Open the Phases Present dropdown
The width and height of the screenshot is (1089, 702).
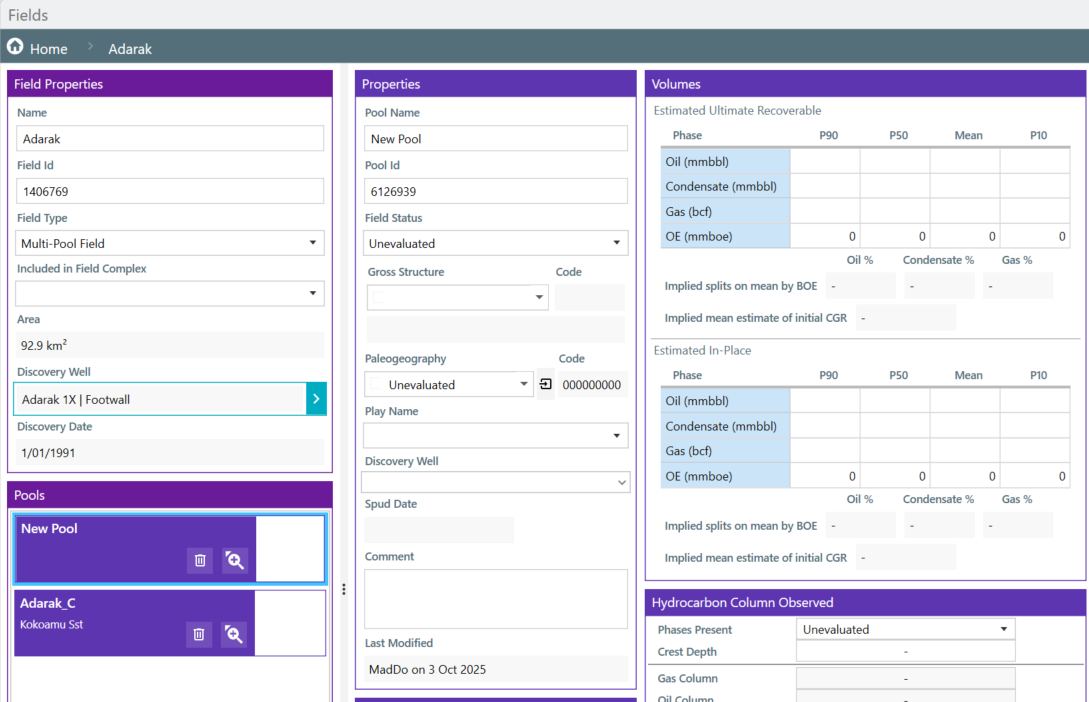coord(1004,629)
